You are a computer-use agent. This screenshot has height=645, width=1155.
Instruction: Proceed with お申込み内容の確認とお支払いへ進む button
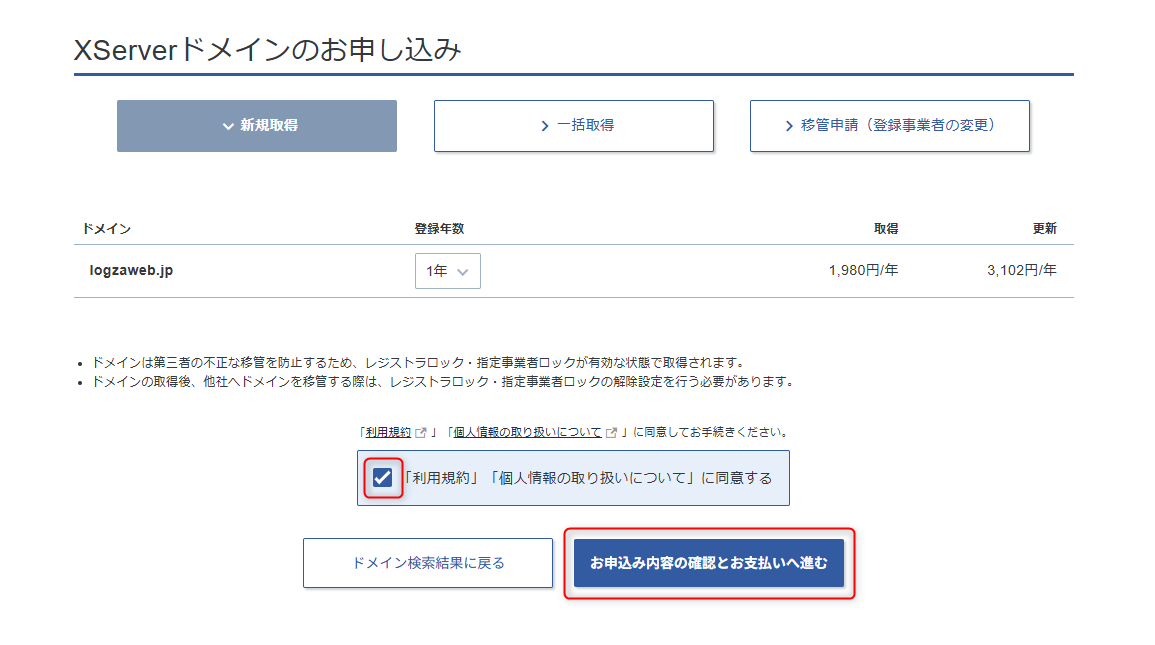[x=709, y=563]
